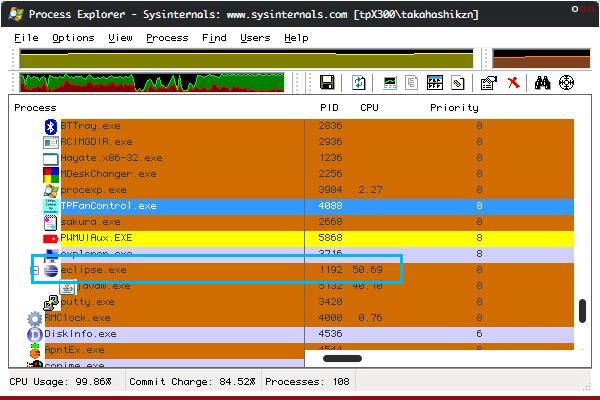Click the Commit Charge 84.52% status entry
Screen dimensions: 600x400
(192, 382)
